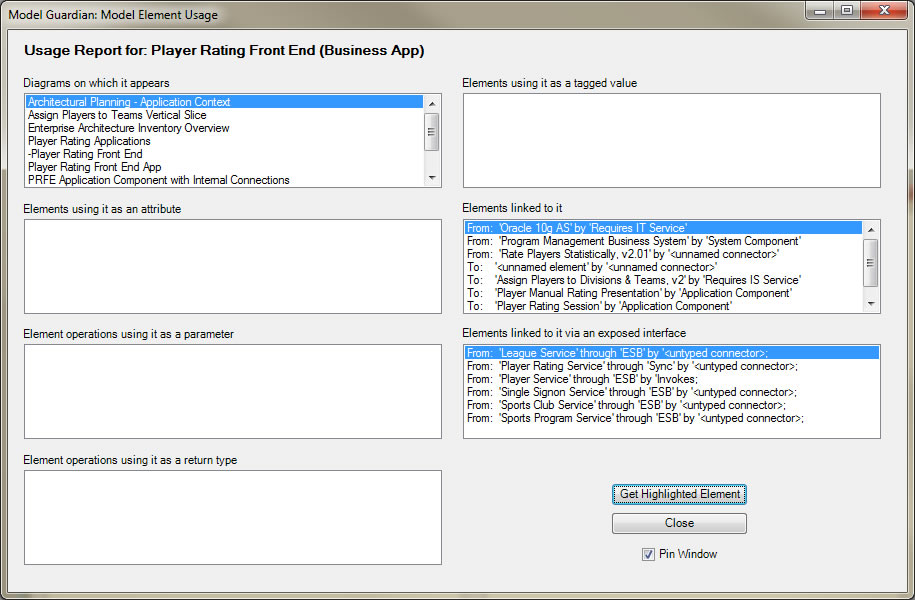Click the empty 'Elements using it as an attribute' list
Viewport: 915px width, 600px height.
click(233, 267)
